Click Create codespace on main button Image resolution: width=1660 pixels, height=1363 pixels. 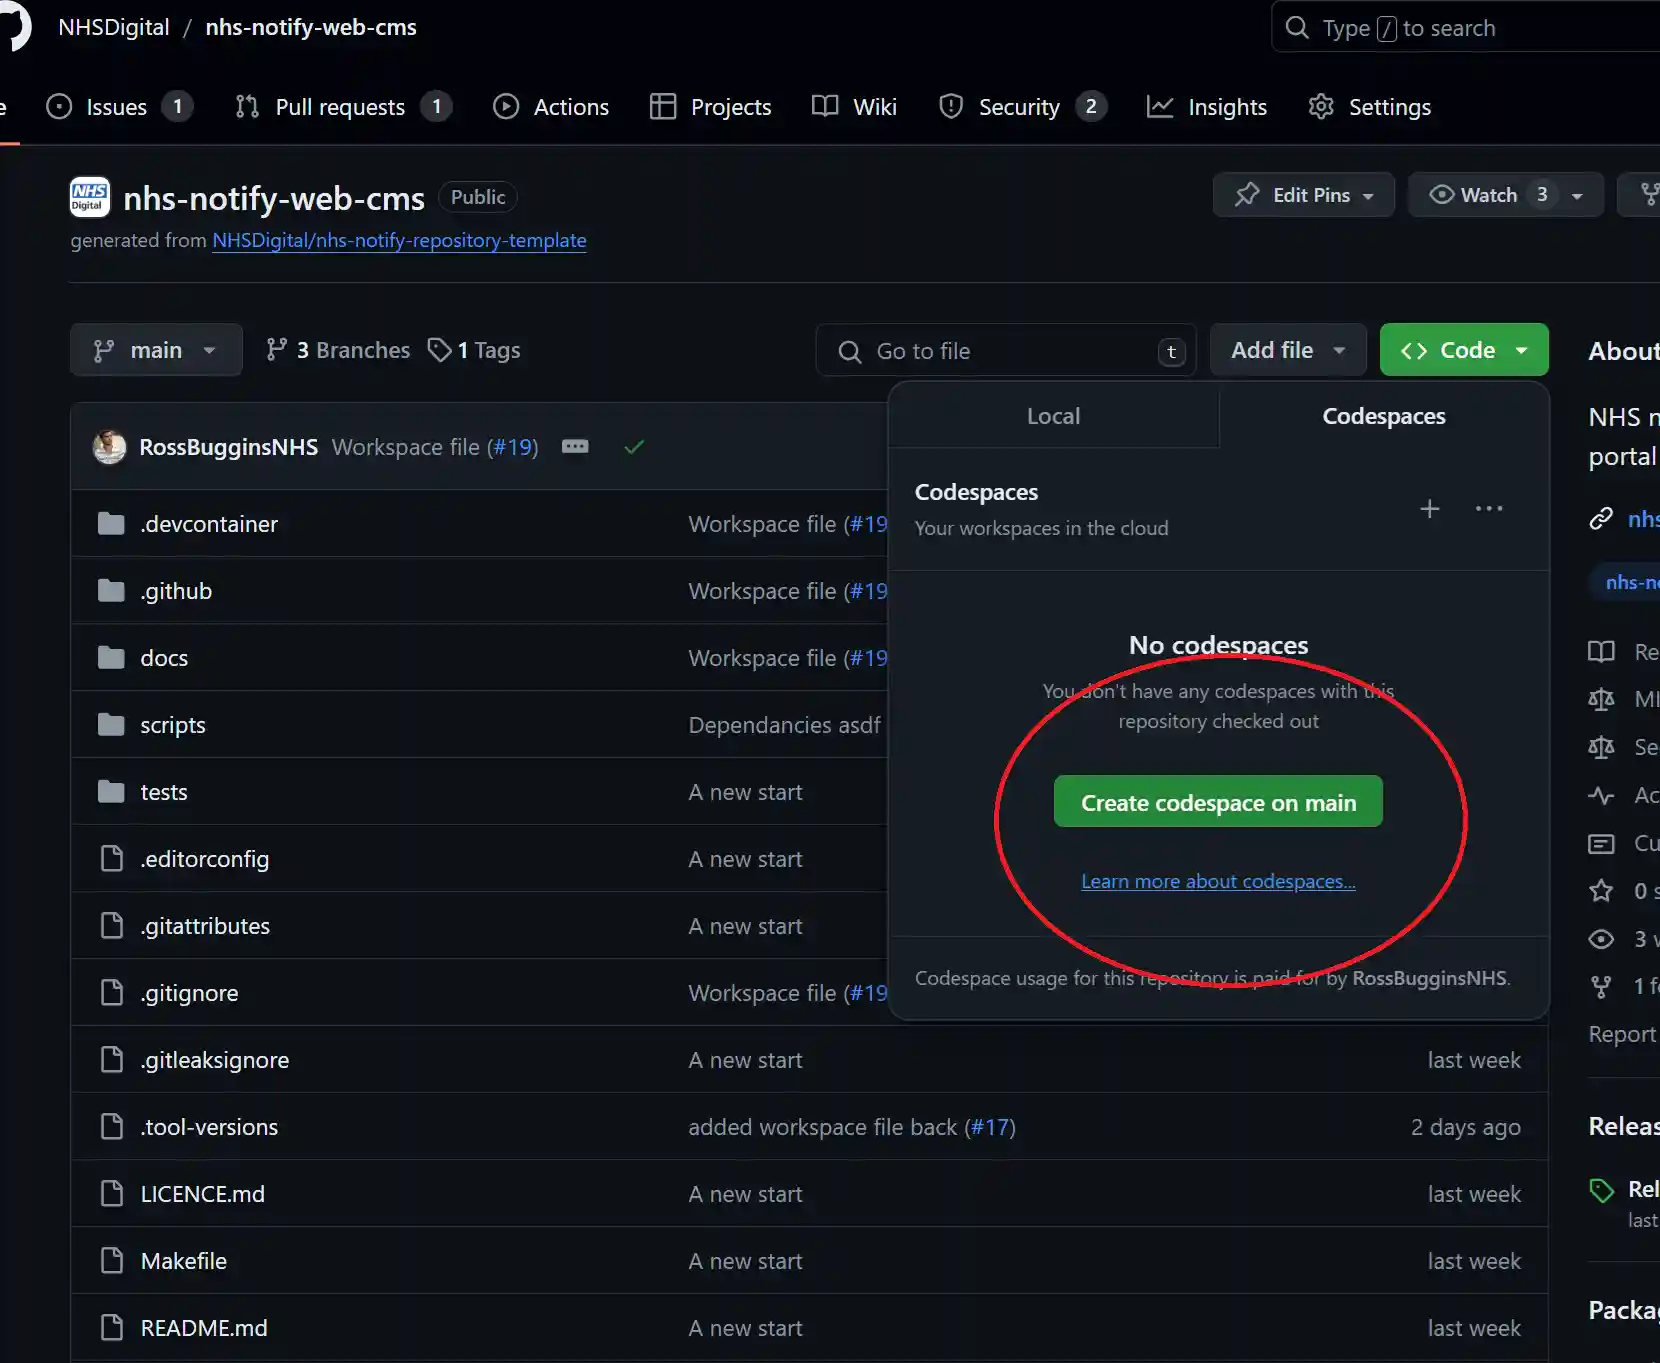(1218, 802)
